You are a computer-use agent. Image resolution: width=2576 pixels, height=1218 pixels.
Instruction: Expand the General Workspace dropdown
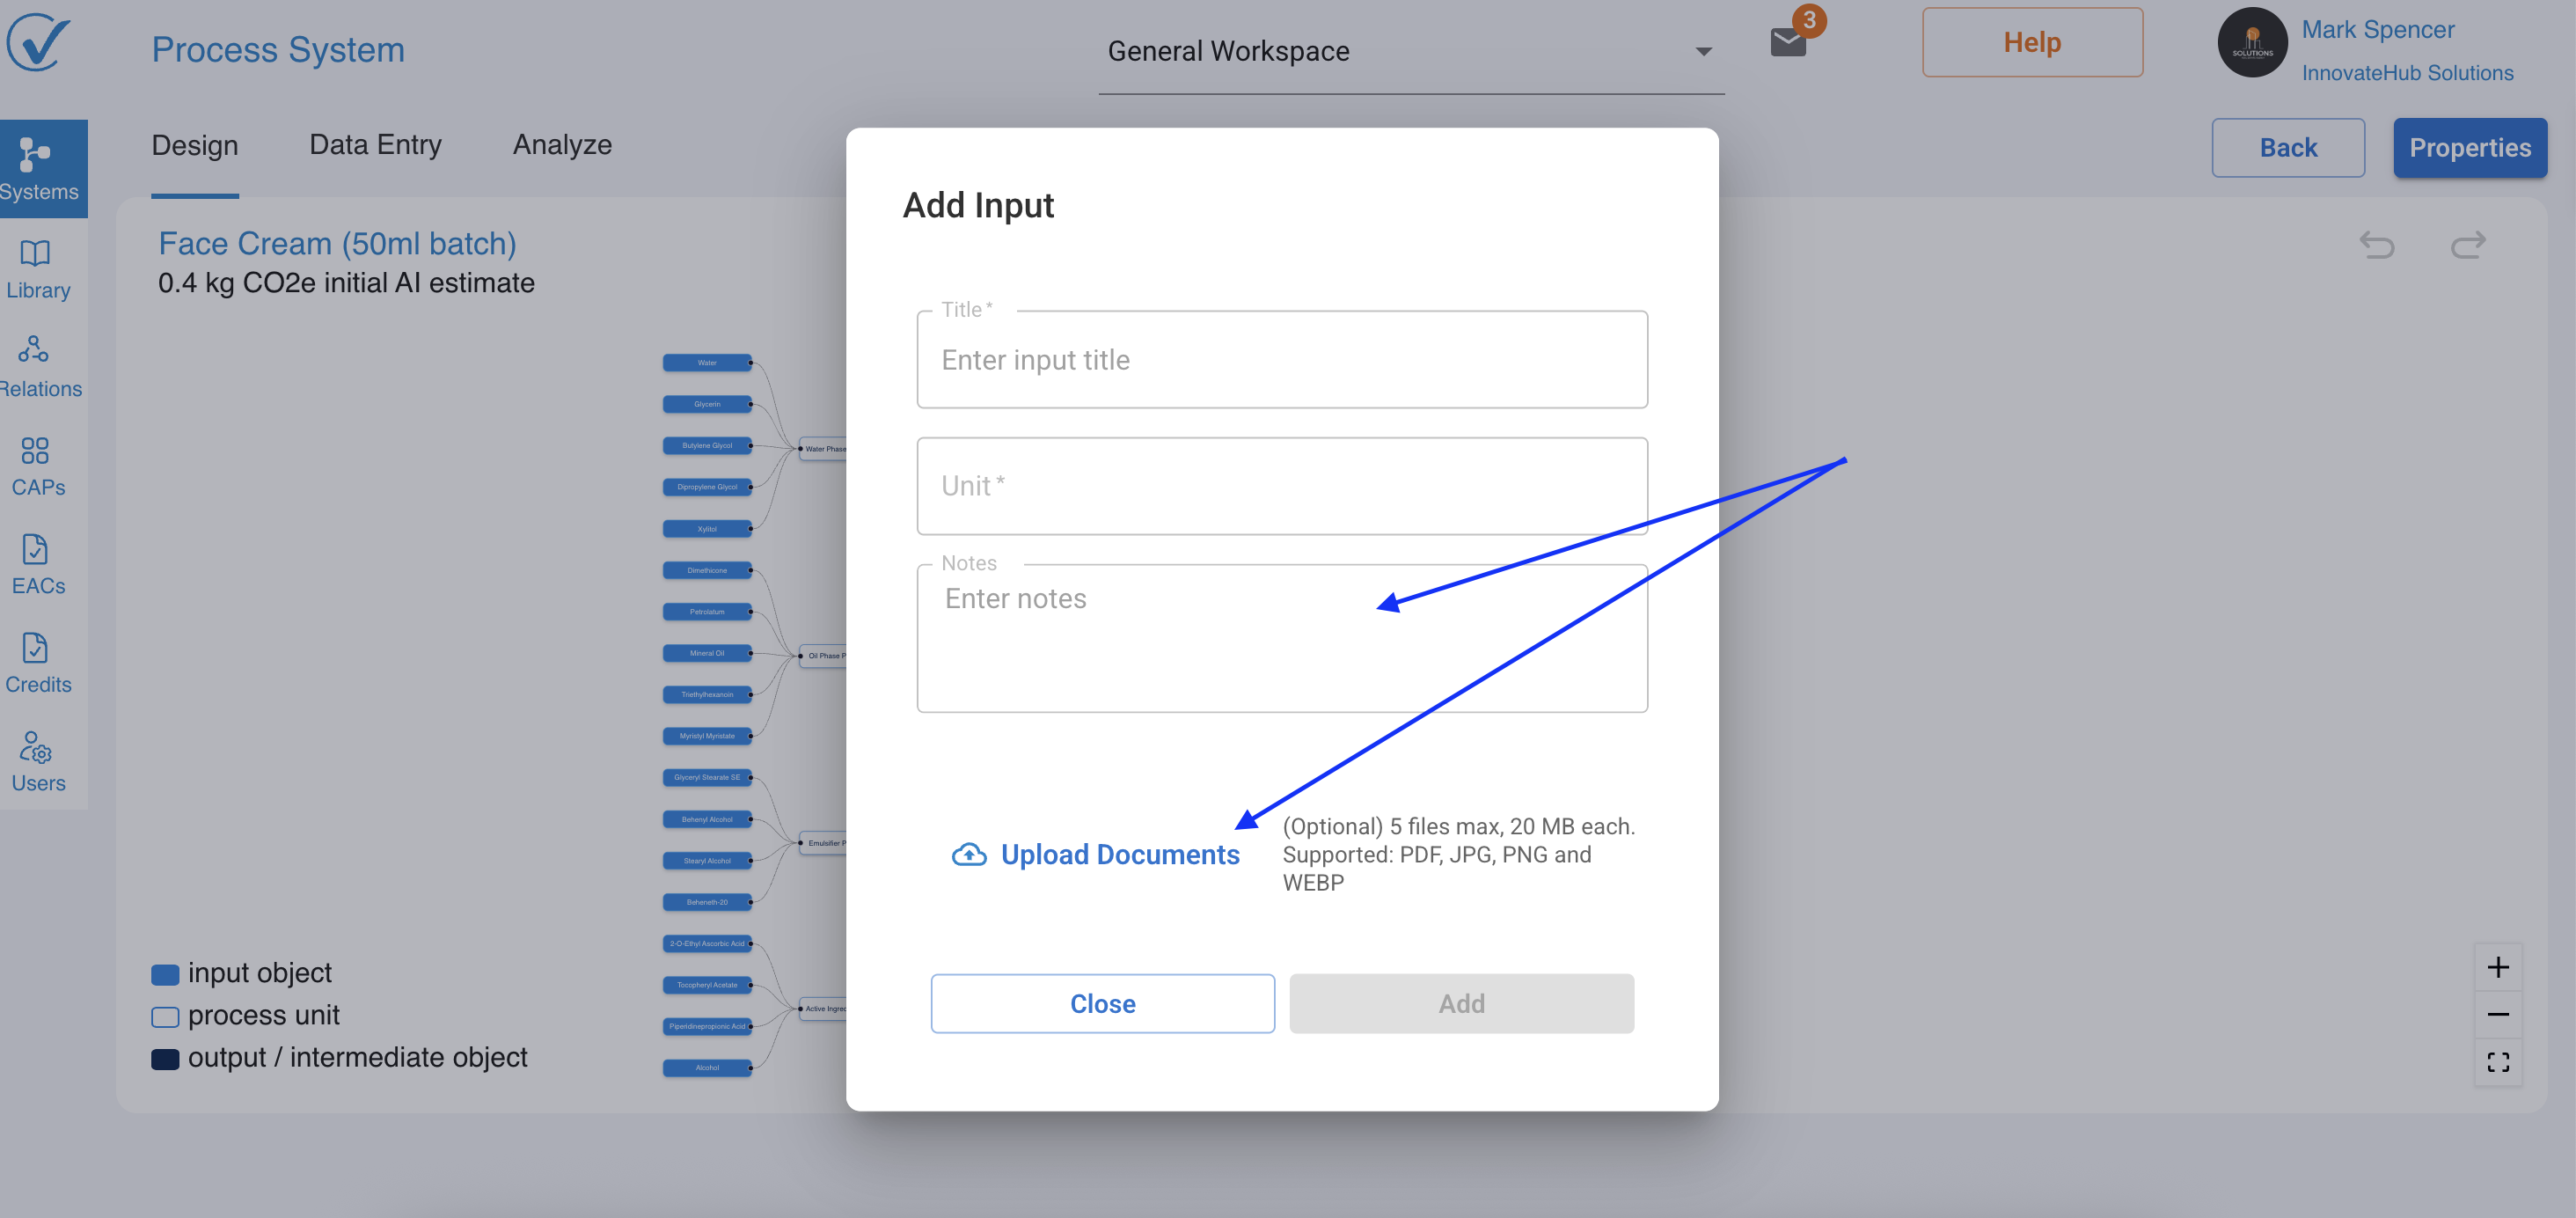(x=1411, y=51)
